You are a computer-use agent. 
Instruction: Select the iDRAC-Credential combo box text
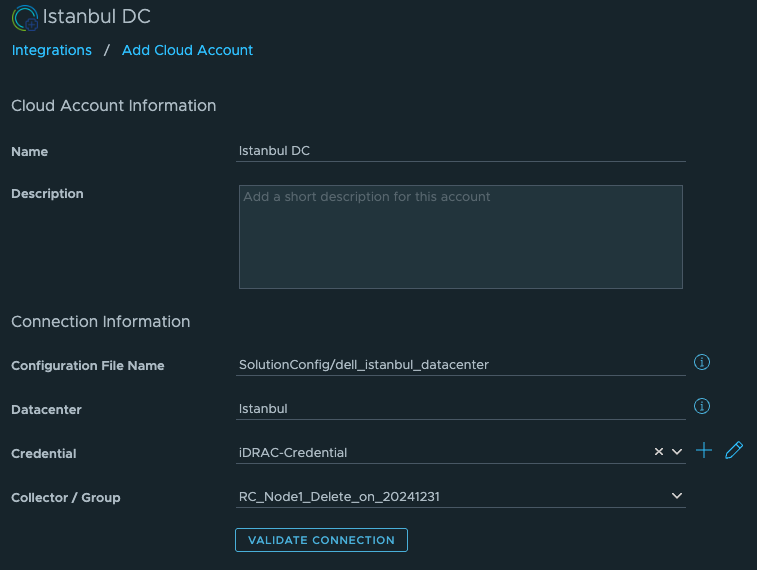pos(293,453)
